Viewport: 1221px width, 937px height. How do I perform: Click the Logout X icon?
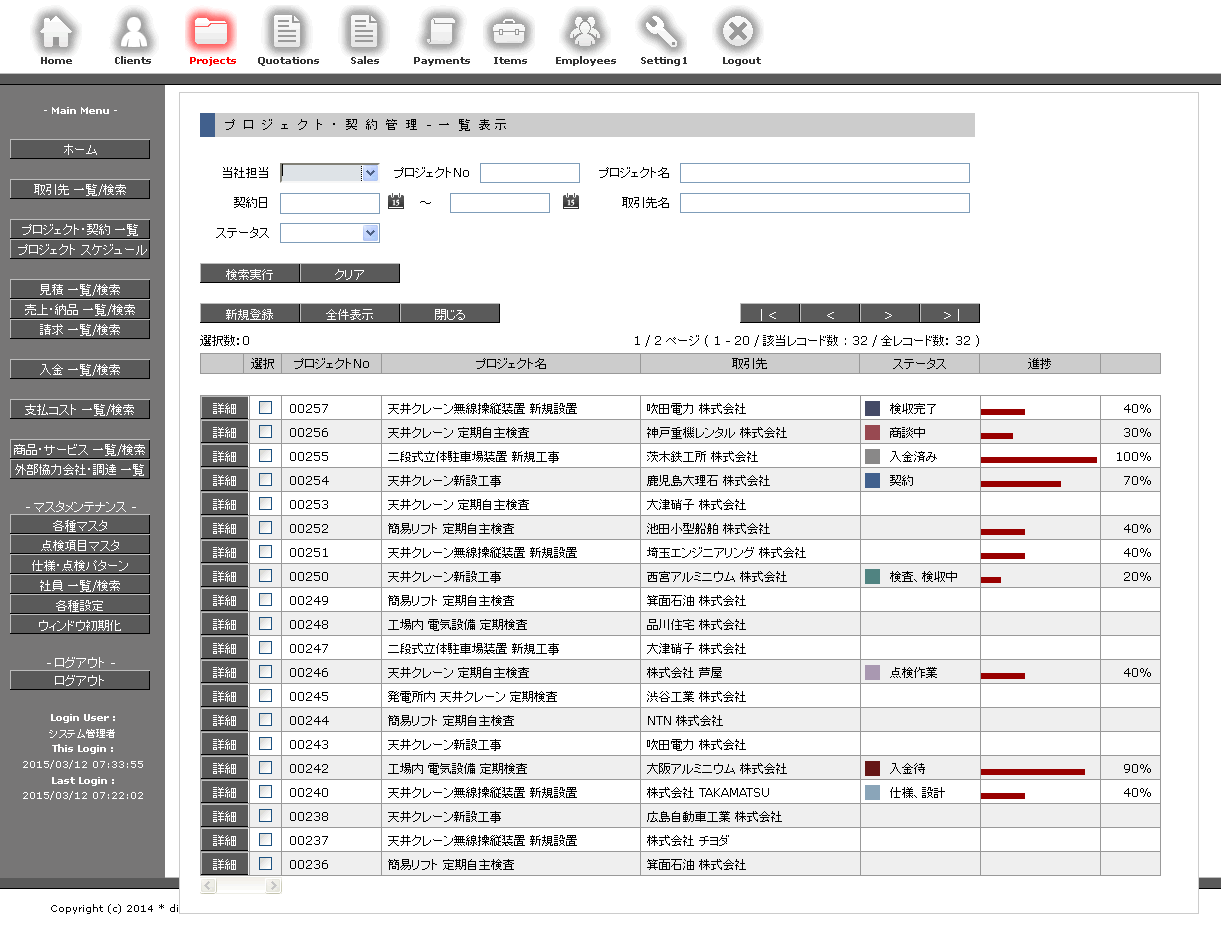(741, 33)
